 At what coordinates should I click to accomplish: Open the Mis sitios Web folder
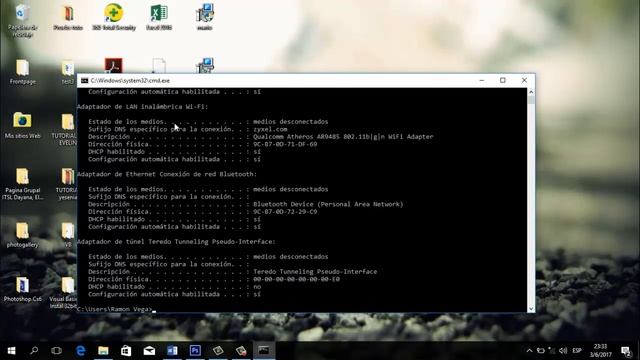(x=22, y=125)
